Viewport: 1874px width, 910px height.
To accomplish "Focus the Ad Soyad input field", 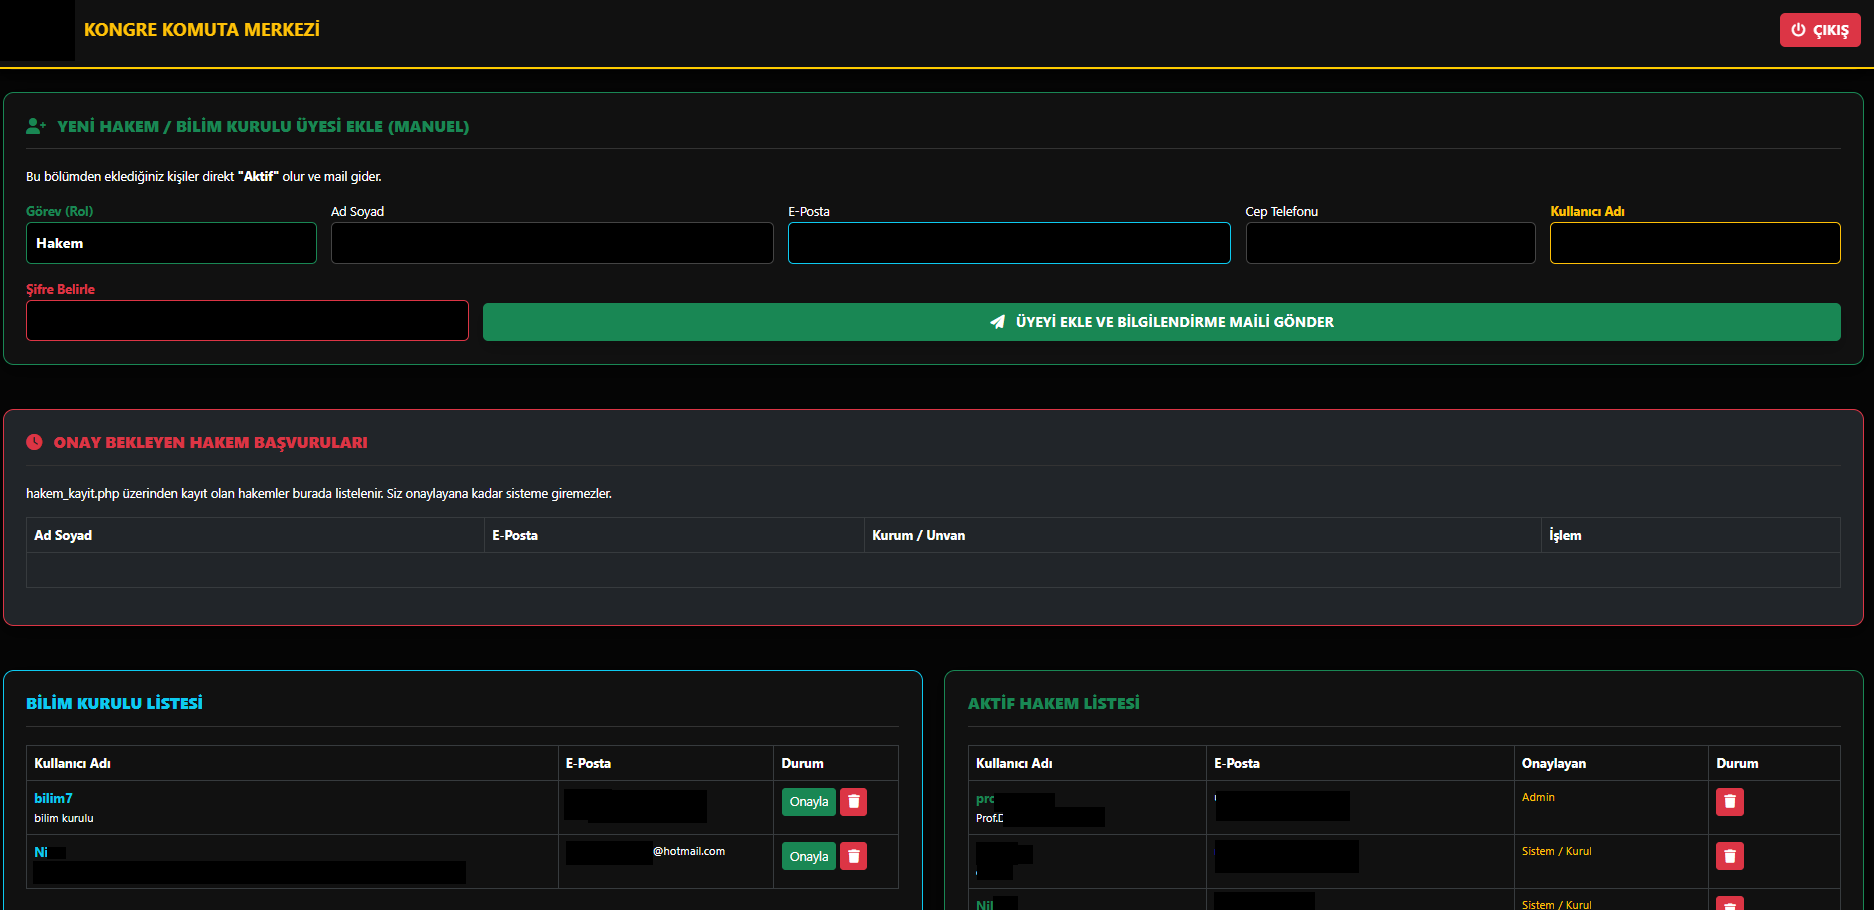I will 552,243.
